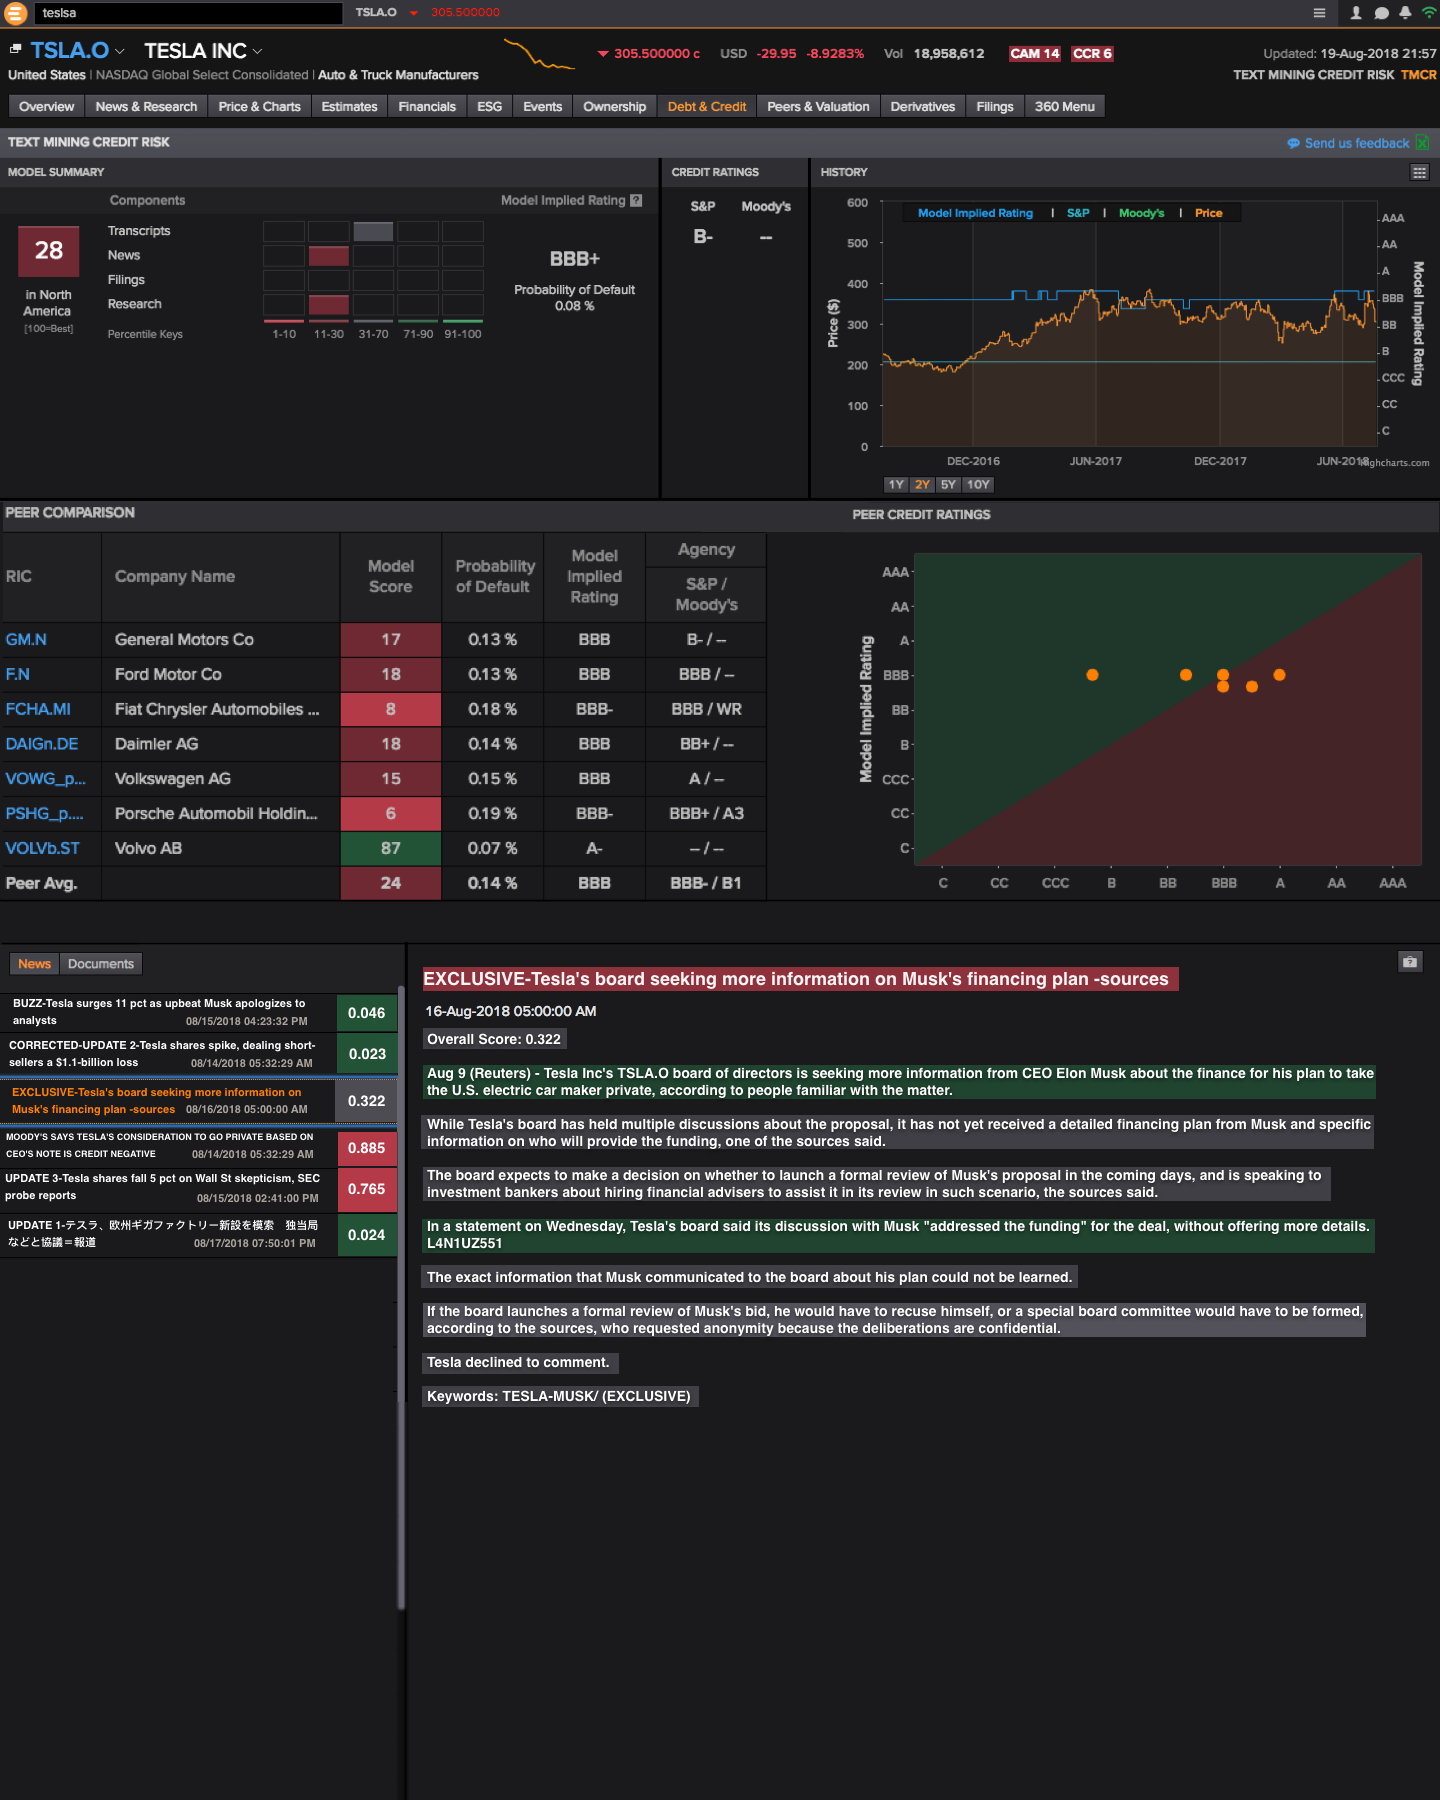Expand the TESLA INC name dropdown arrow

pyautogui.click(x=257, y=51)
